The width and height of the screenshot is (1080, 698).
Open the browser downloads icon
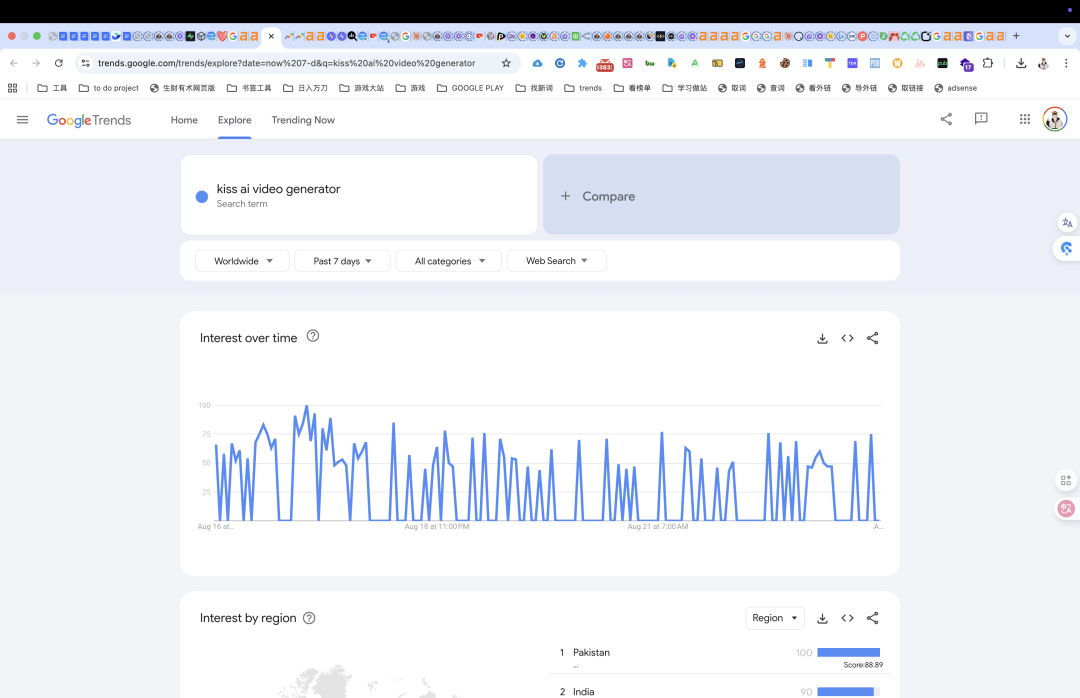point(1021,63)
